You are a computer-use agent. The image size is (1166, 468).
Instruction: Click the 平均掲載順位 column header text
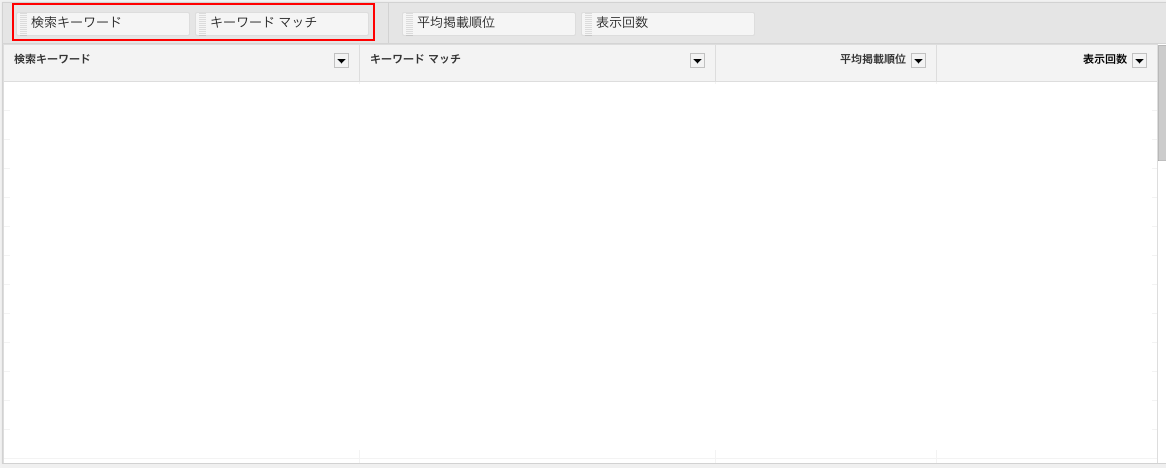click(x=873, y=60)
